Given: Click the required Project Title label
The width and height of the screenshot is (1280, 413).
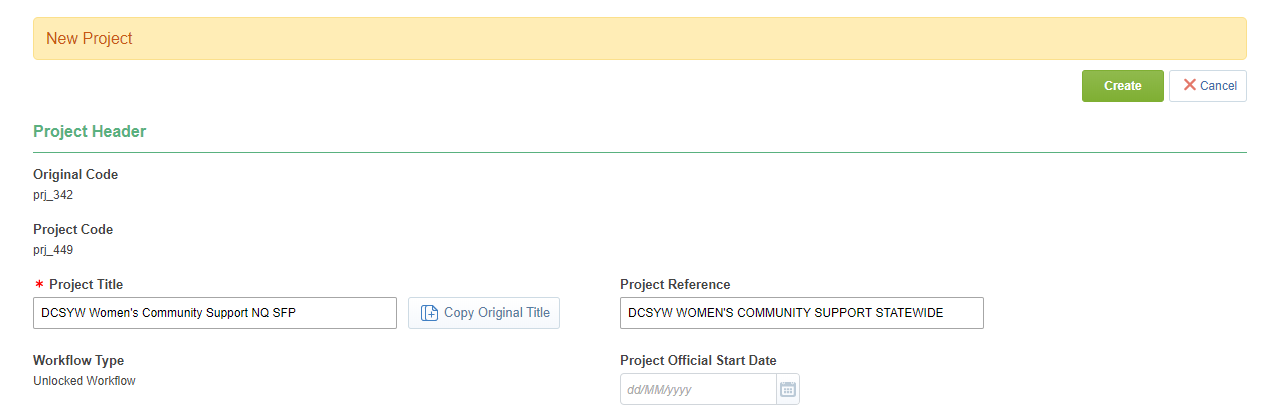Looking at the screenshot, I should tap(86, 285).
